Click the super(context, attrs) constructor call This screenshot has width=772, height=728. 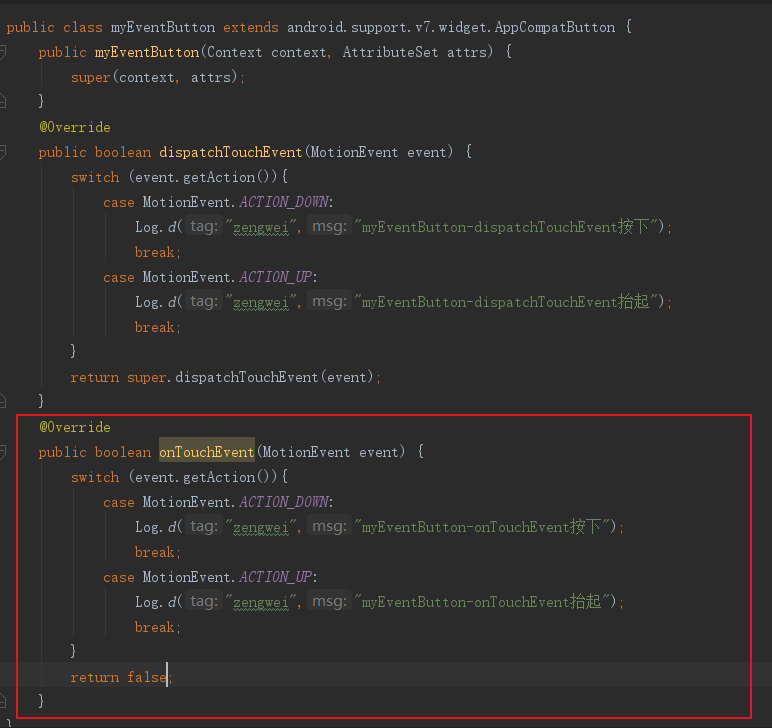pyautogui.click(x=157, y=77)
